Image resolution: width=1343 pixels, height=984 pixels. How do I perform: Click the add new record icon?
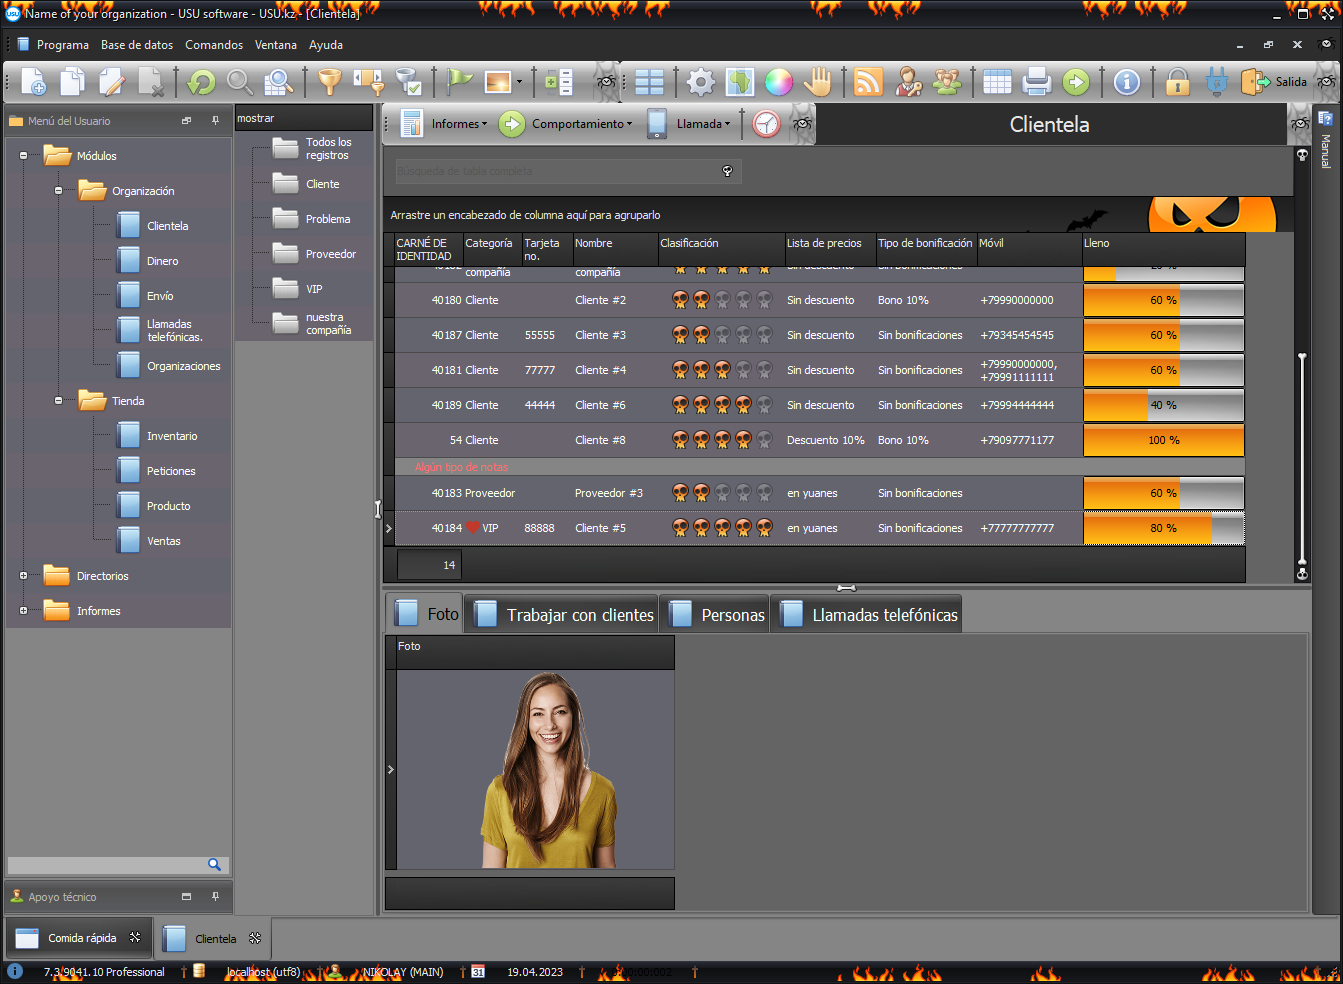click(x=33, y=82)
